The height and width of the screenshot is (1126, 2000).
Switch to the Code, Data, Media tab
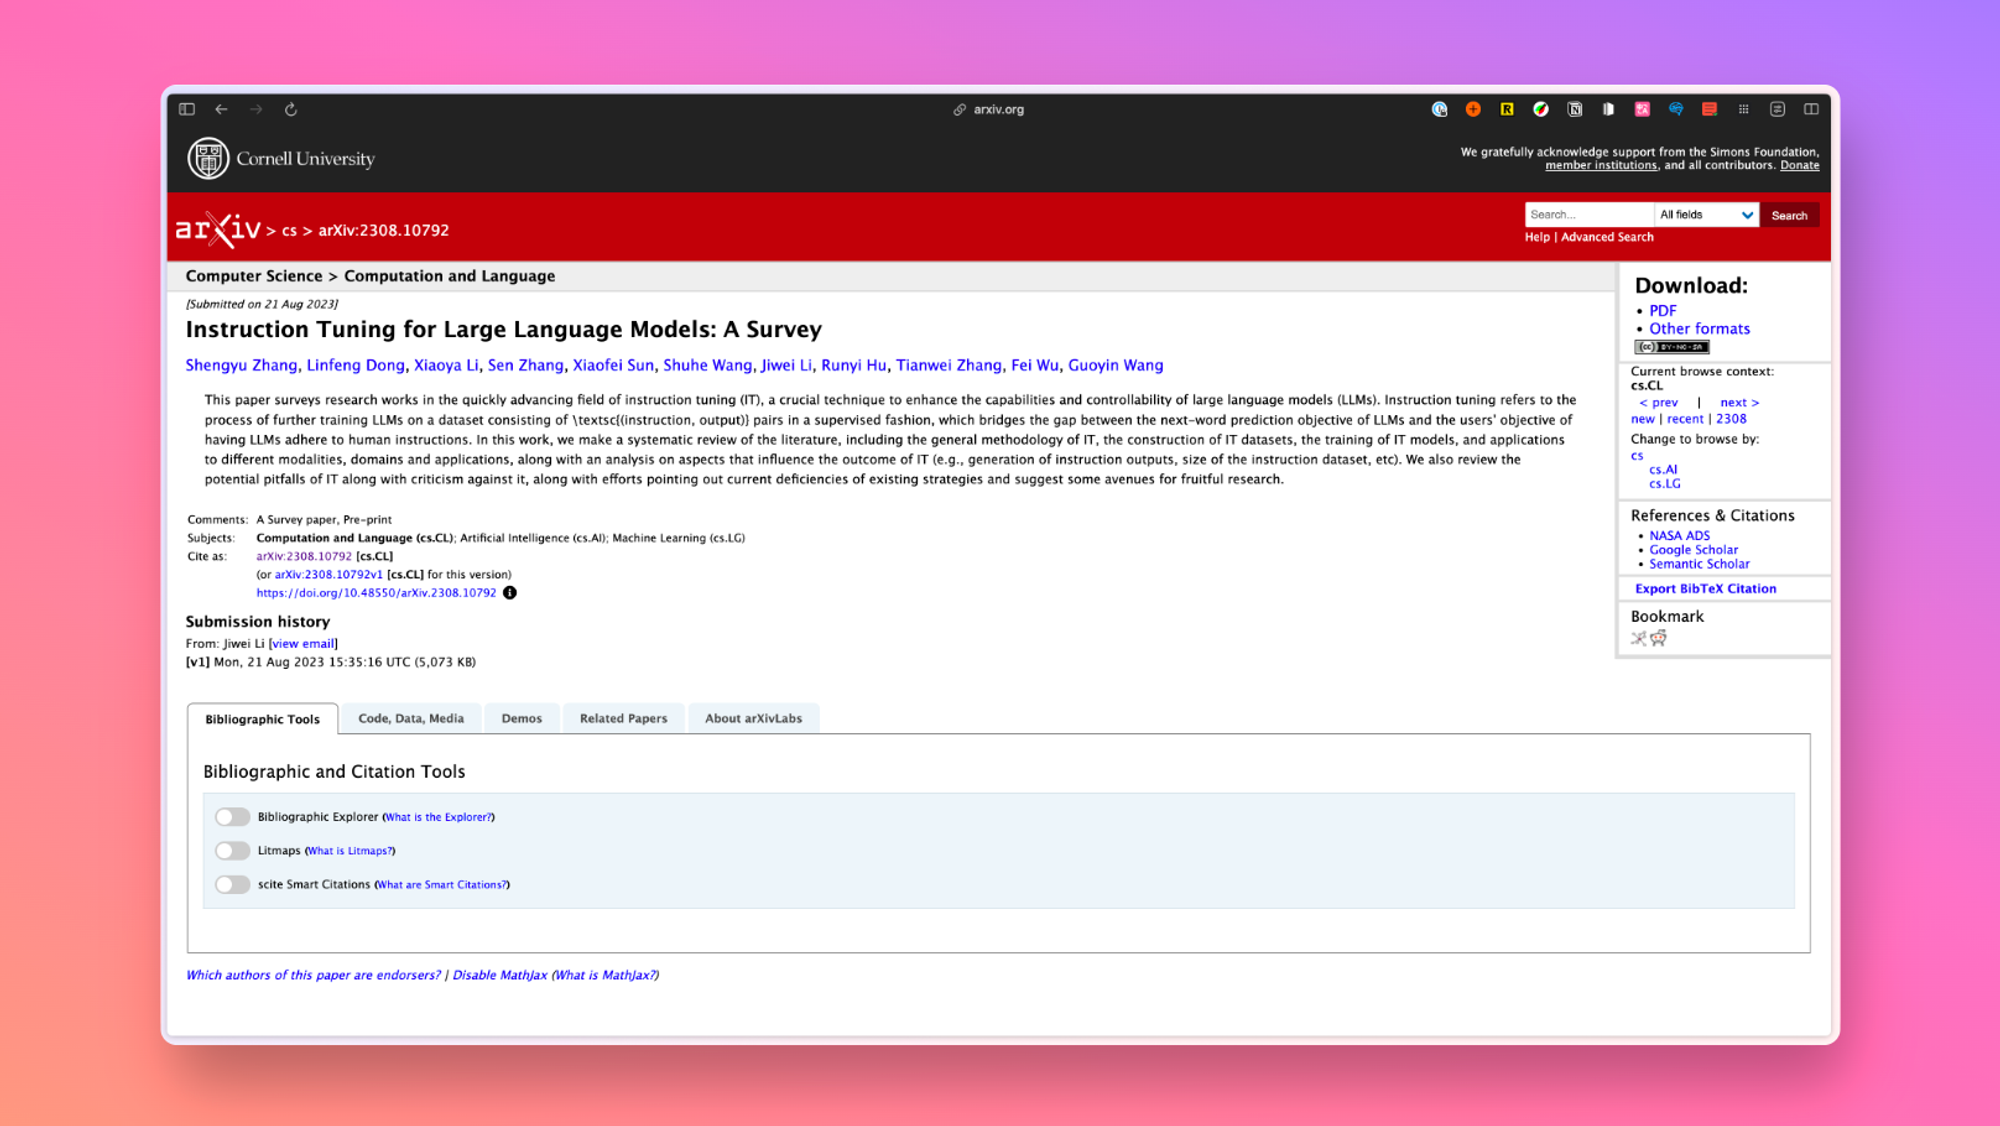(x=411, y=718)
